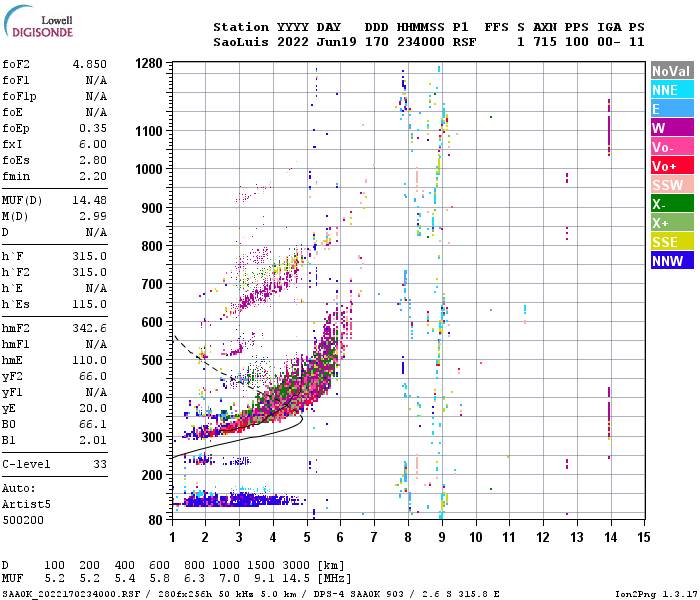Click the foF2 value 4.850
The width and height of the screenshot is (700, 600).
pos(90,64)
